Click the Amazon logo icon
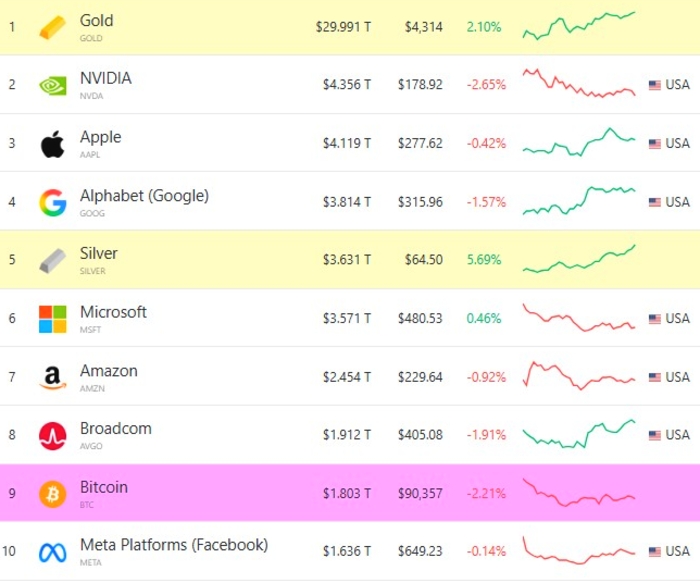 (x=52, y=377)
